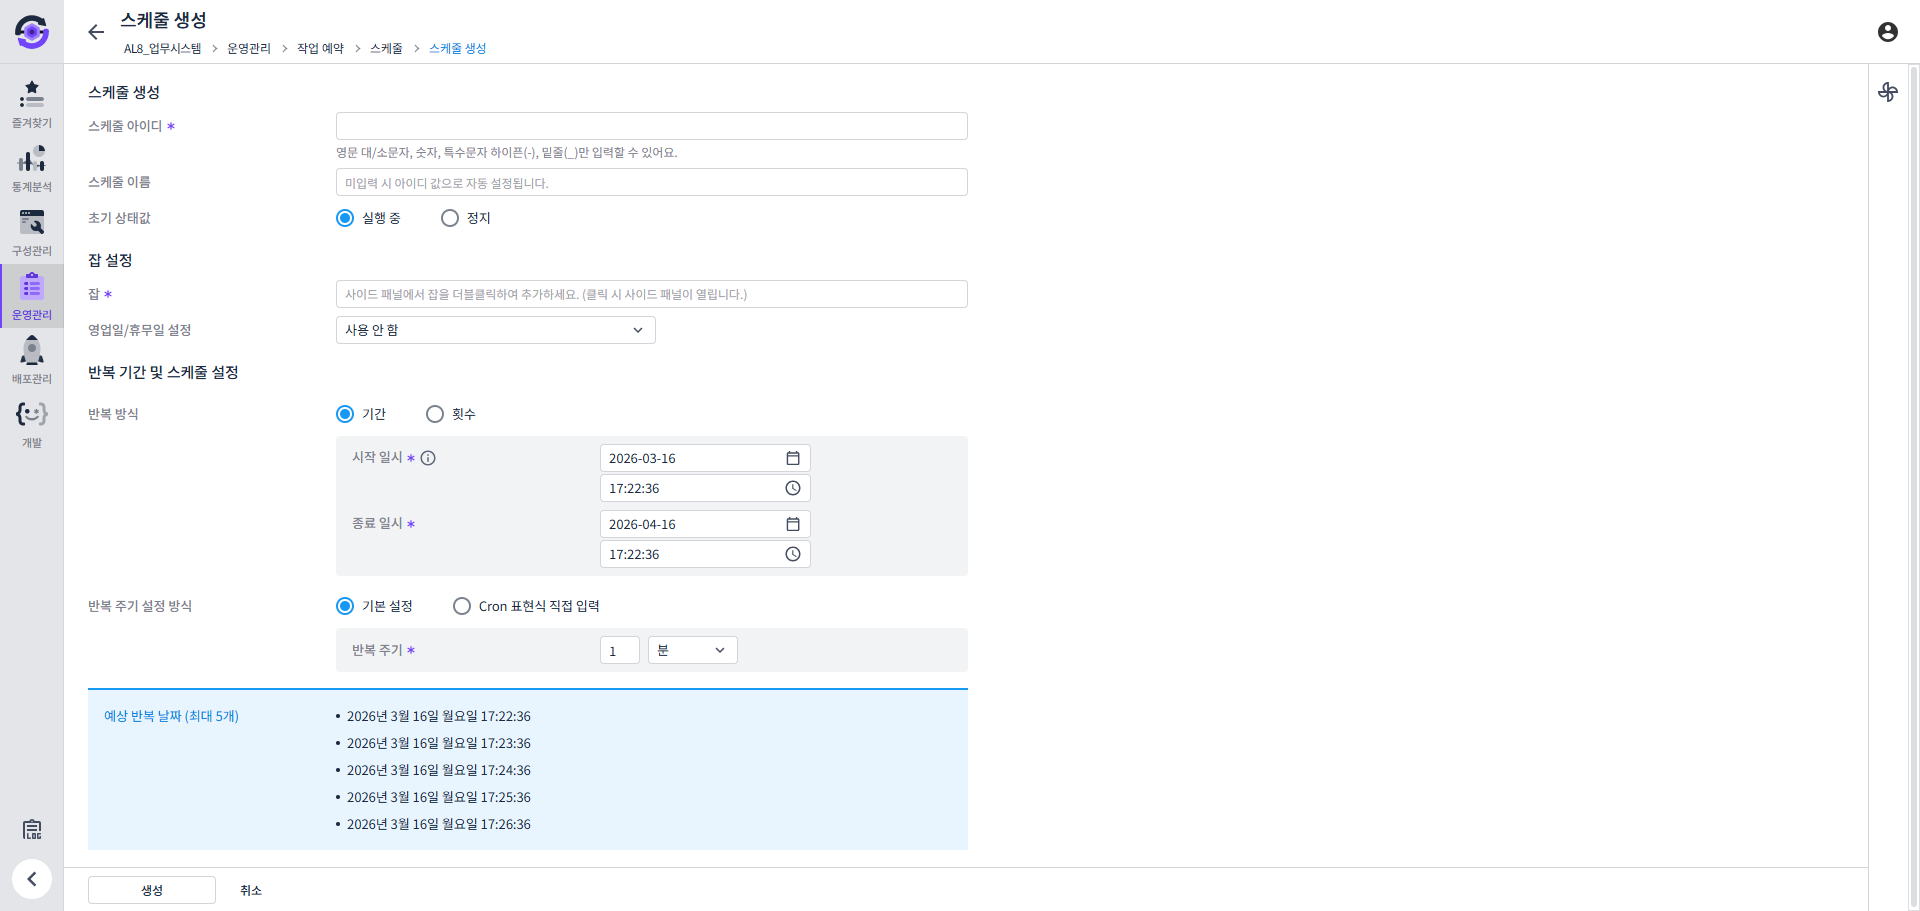Viewport: 1920px width, 911px height.
Task: Navigate to 작업 예약 breadcrumb
Action: coord(320,48)
